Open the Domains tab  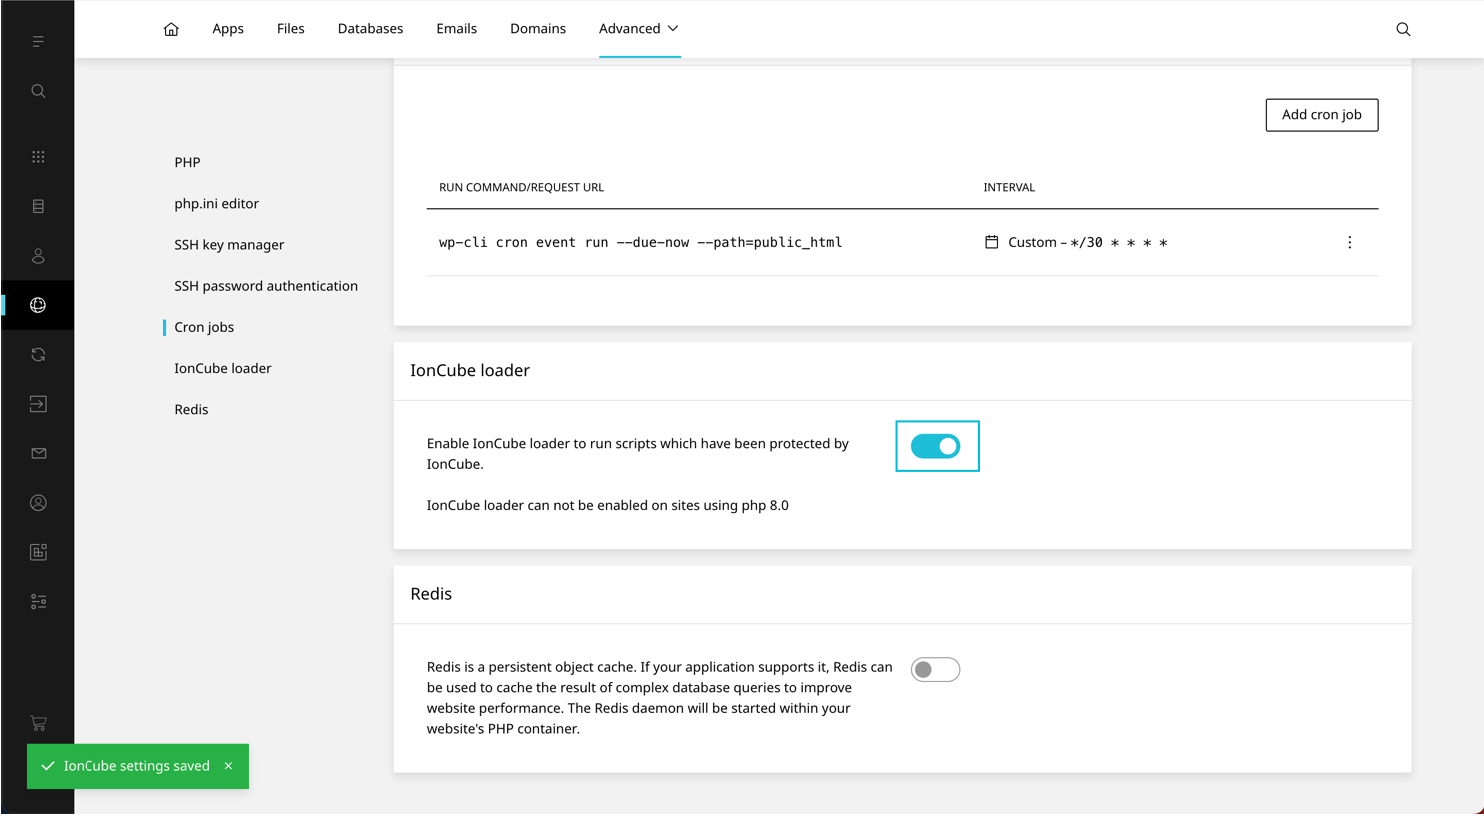click(x=537, y=29)
